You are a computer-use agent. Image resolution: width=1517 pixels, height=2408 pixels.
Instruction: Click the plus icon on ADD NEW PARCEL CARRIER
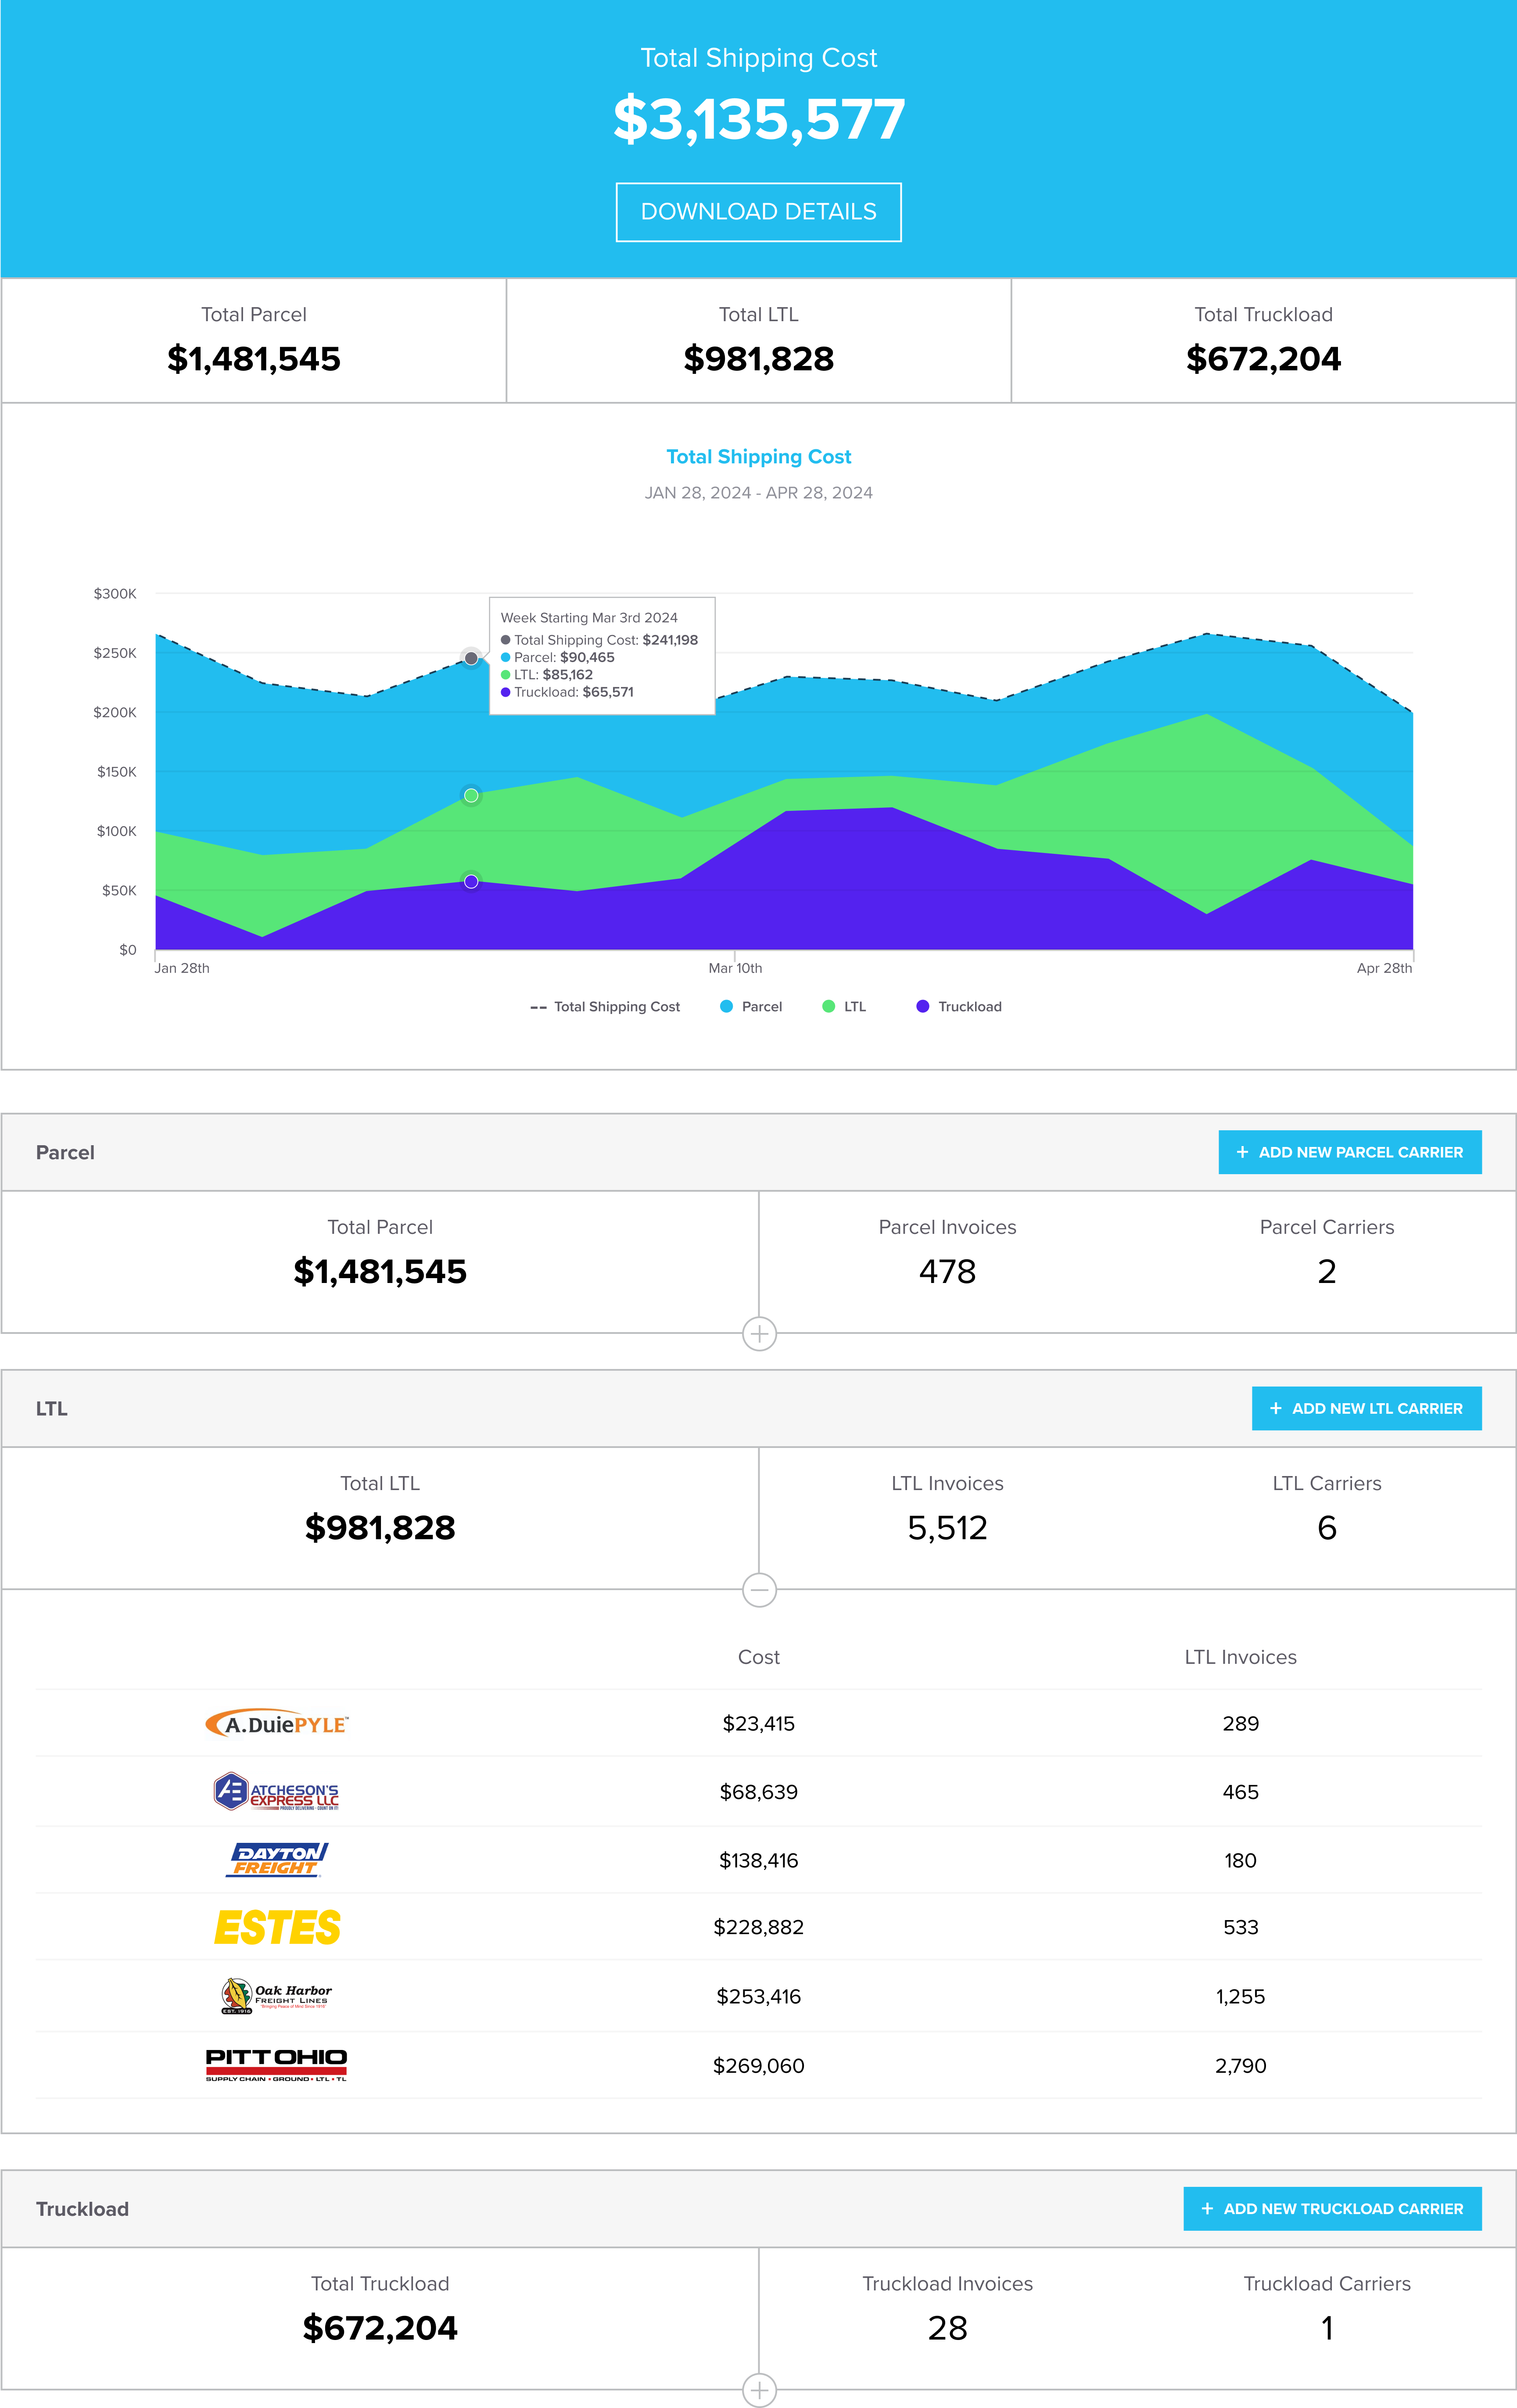pyautogui.click(x=1242, y=1152)
